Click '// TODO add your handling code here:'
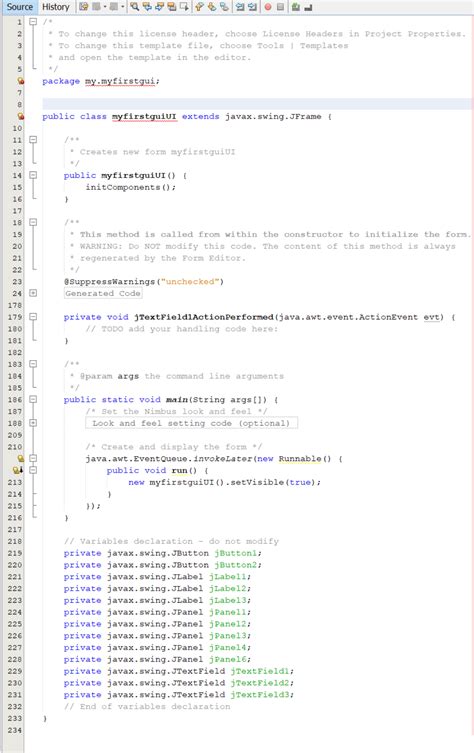 (182, 329)
